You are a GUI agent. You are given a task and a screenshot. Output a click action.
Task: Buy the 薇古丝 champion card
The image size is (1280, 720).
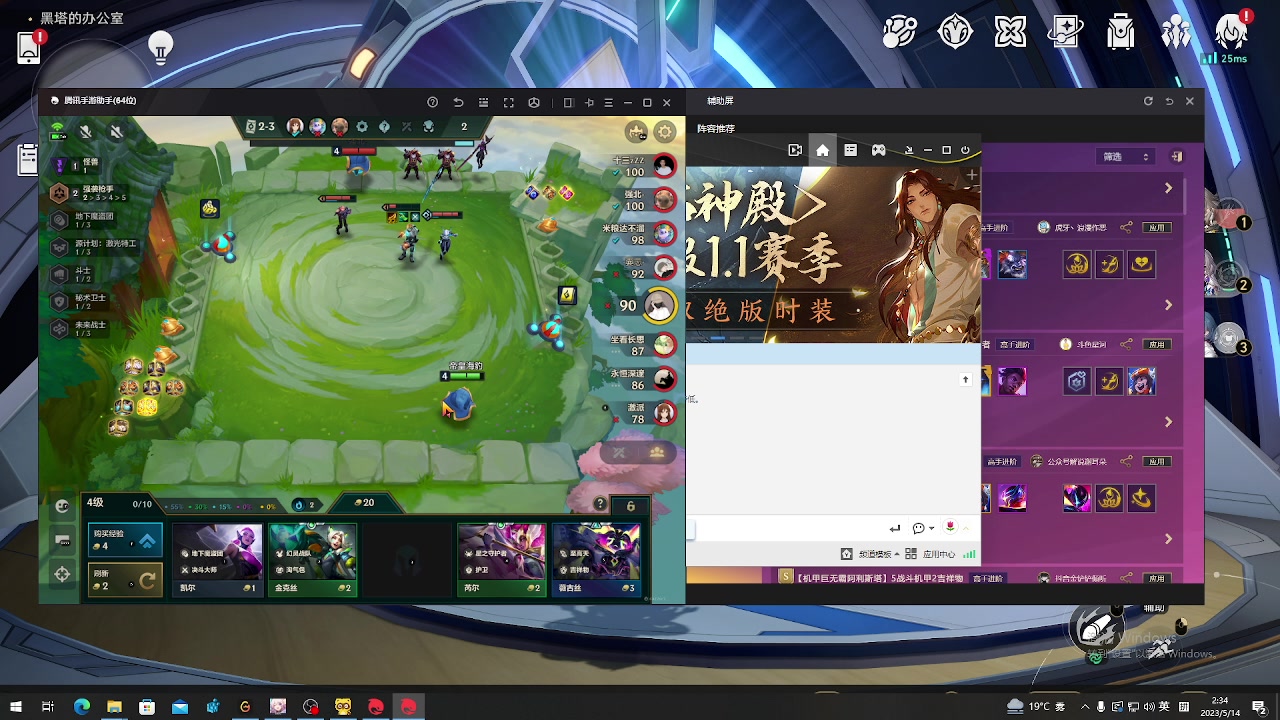596,560
